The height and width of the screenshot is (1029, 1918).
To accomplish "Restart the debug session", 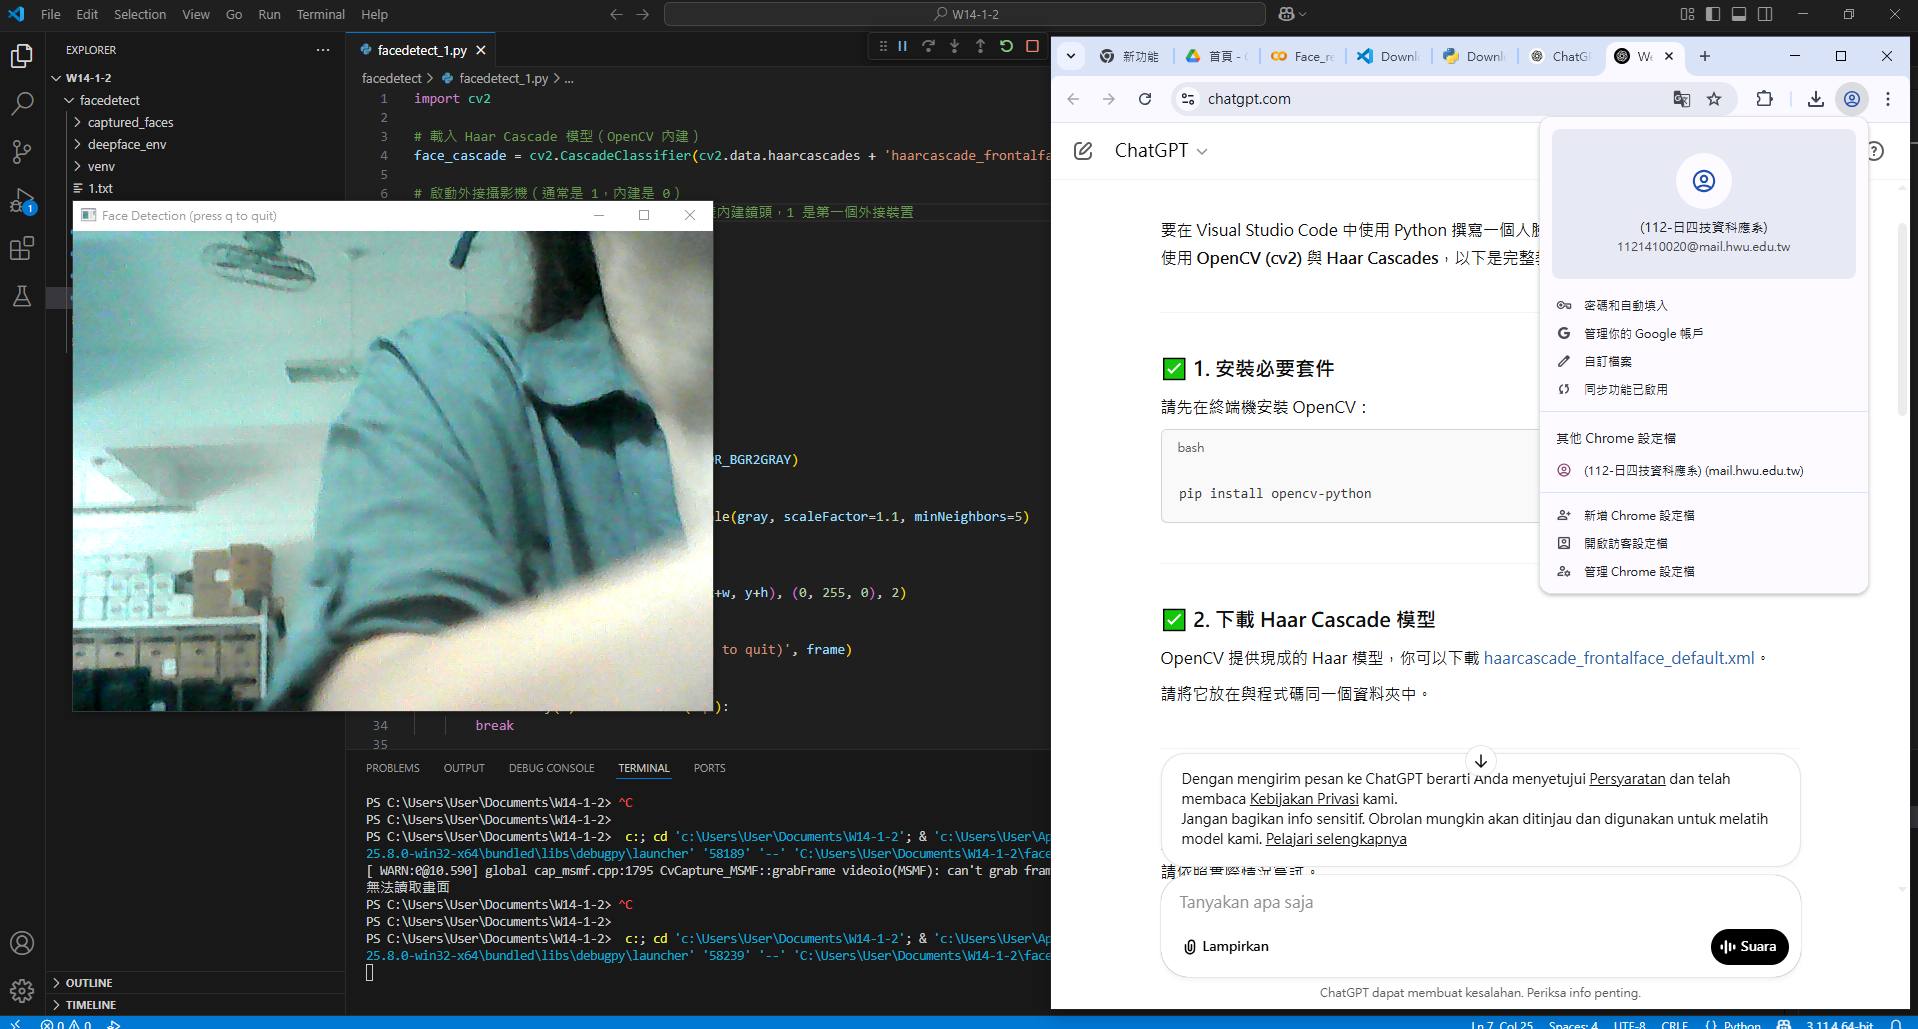I will pos(1006,46).
